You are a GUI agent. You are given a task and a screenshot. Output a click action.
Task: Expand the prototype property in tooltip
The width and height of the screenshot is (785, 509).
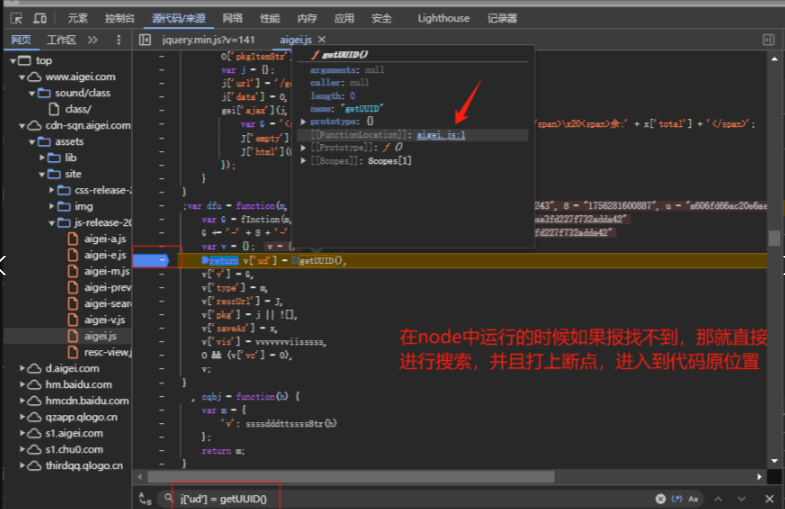coord(303,122)
